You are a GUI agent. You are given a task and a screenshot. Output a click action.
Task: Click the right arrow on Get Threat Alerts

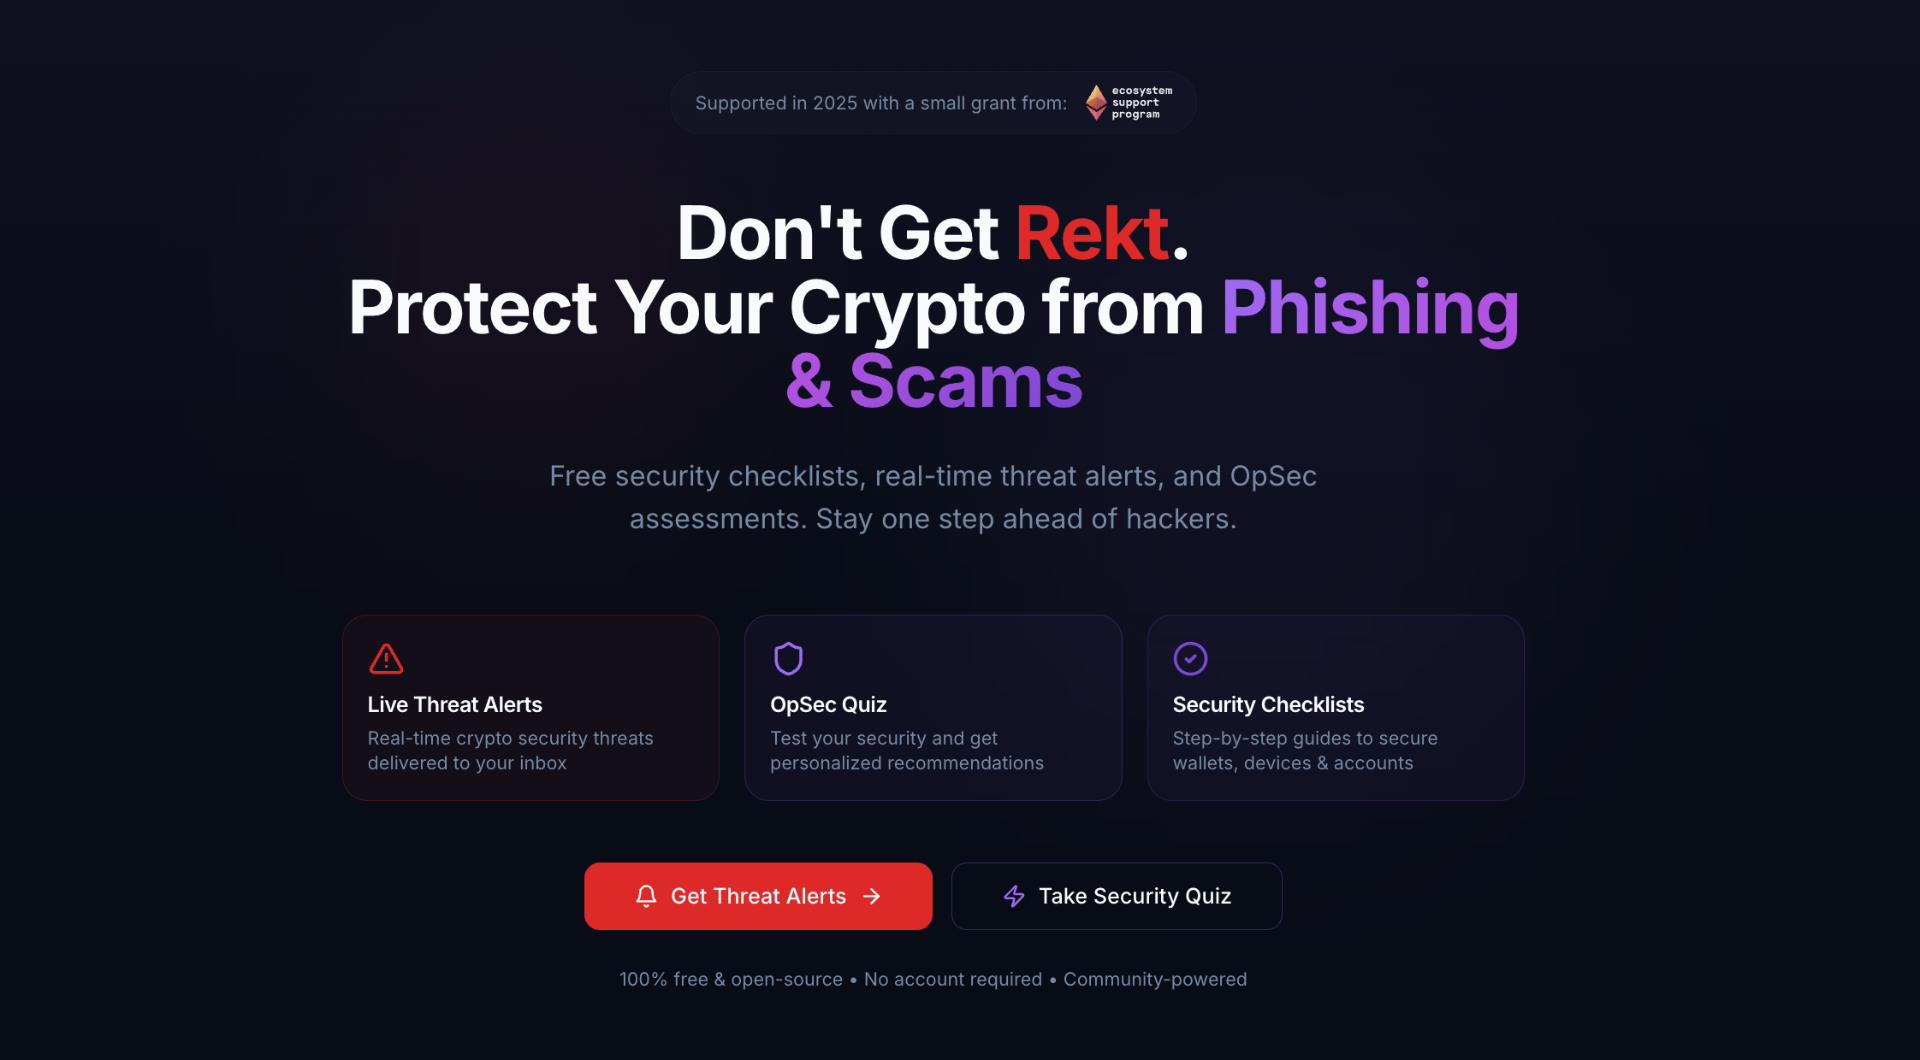tap(872, 896)
